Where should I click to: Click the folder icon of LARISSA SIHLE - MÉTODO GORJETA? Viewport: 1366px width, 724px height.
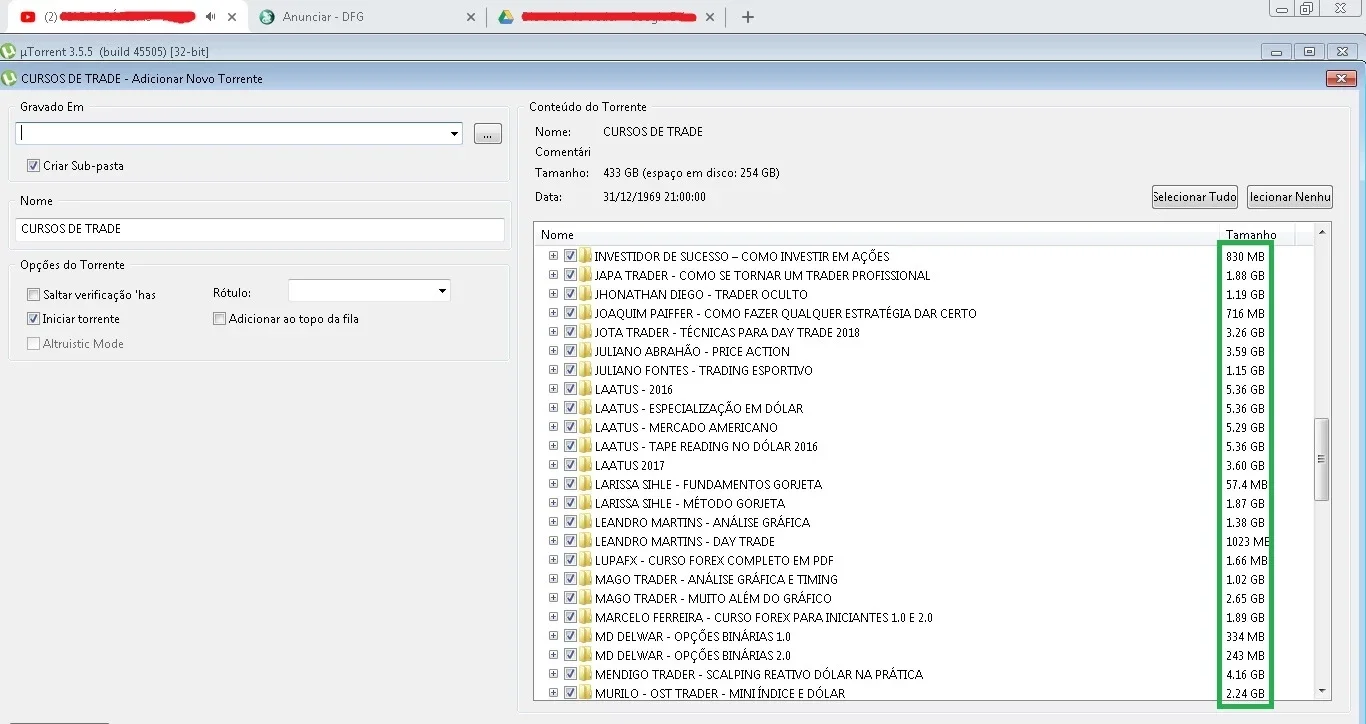[585, 503]
